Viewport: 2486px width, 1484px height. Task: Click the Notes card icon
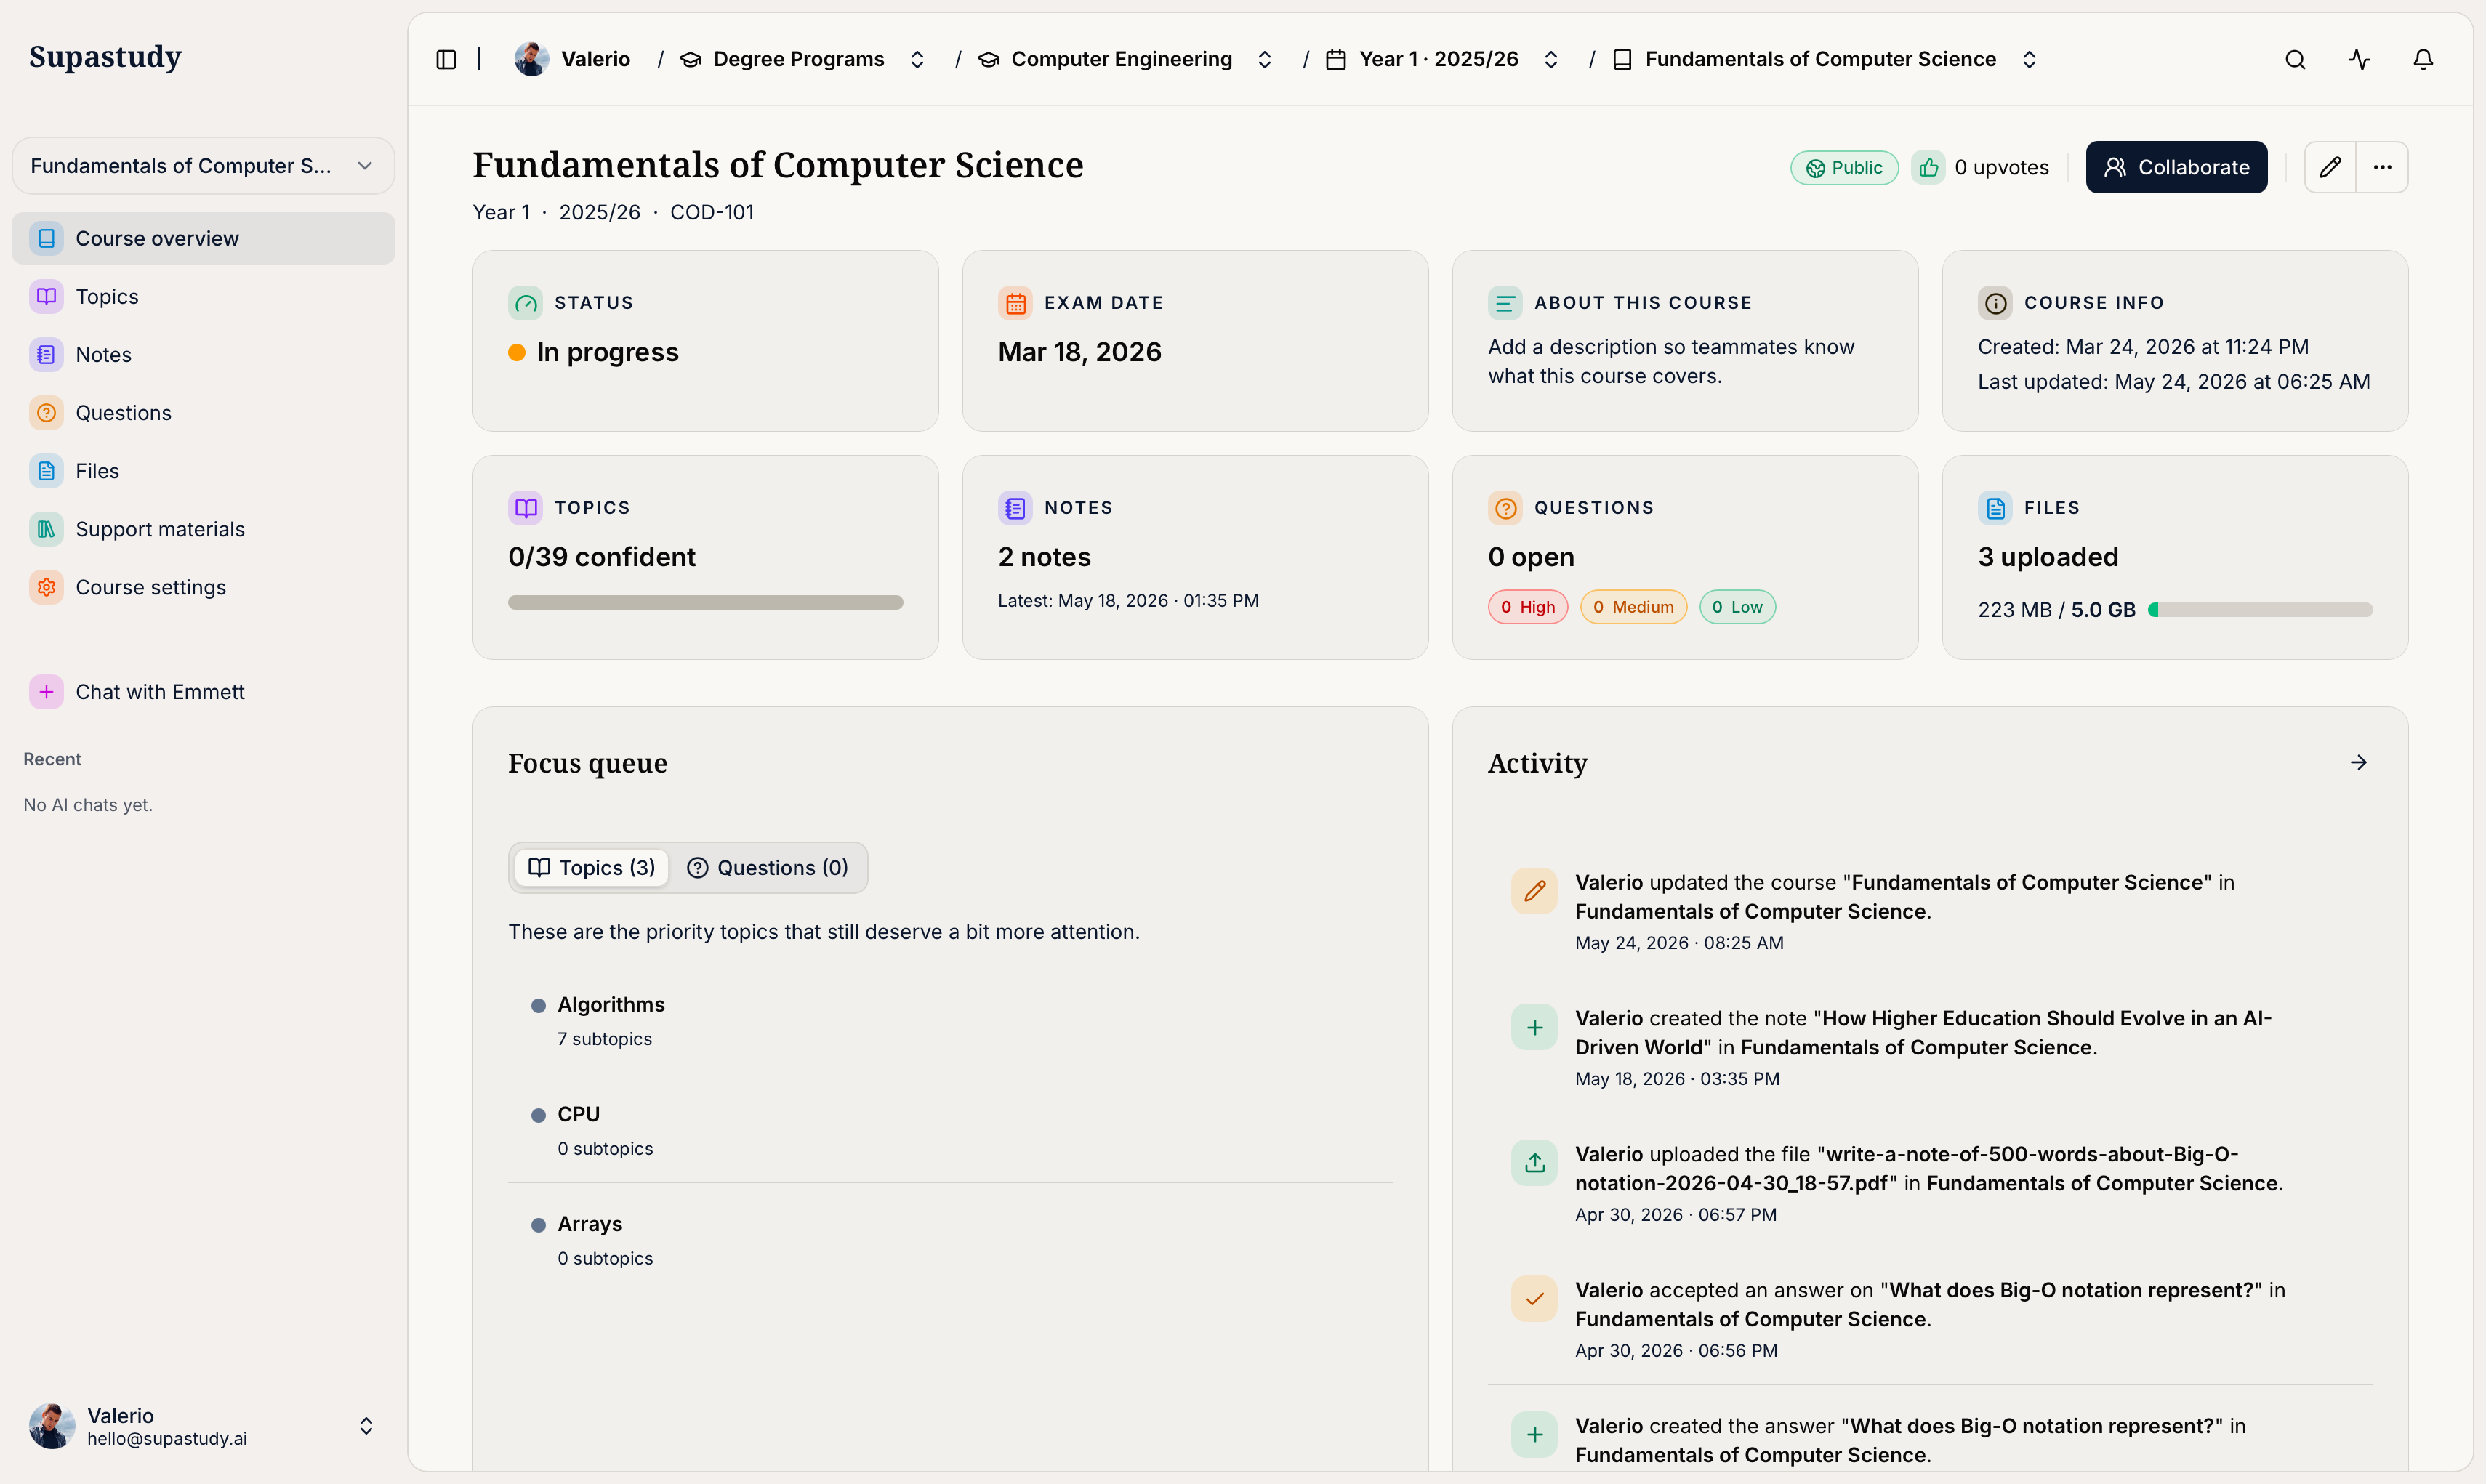pos(1016,508)
